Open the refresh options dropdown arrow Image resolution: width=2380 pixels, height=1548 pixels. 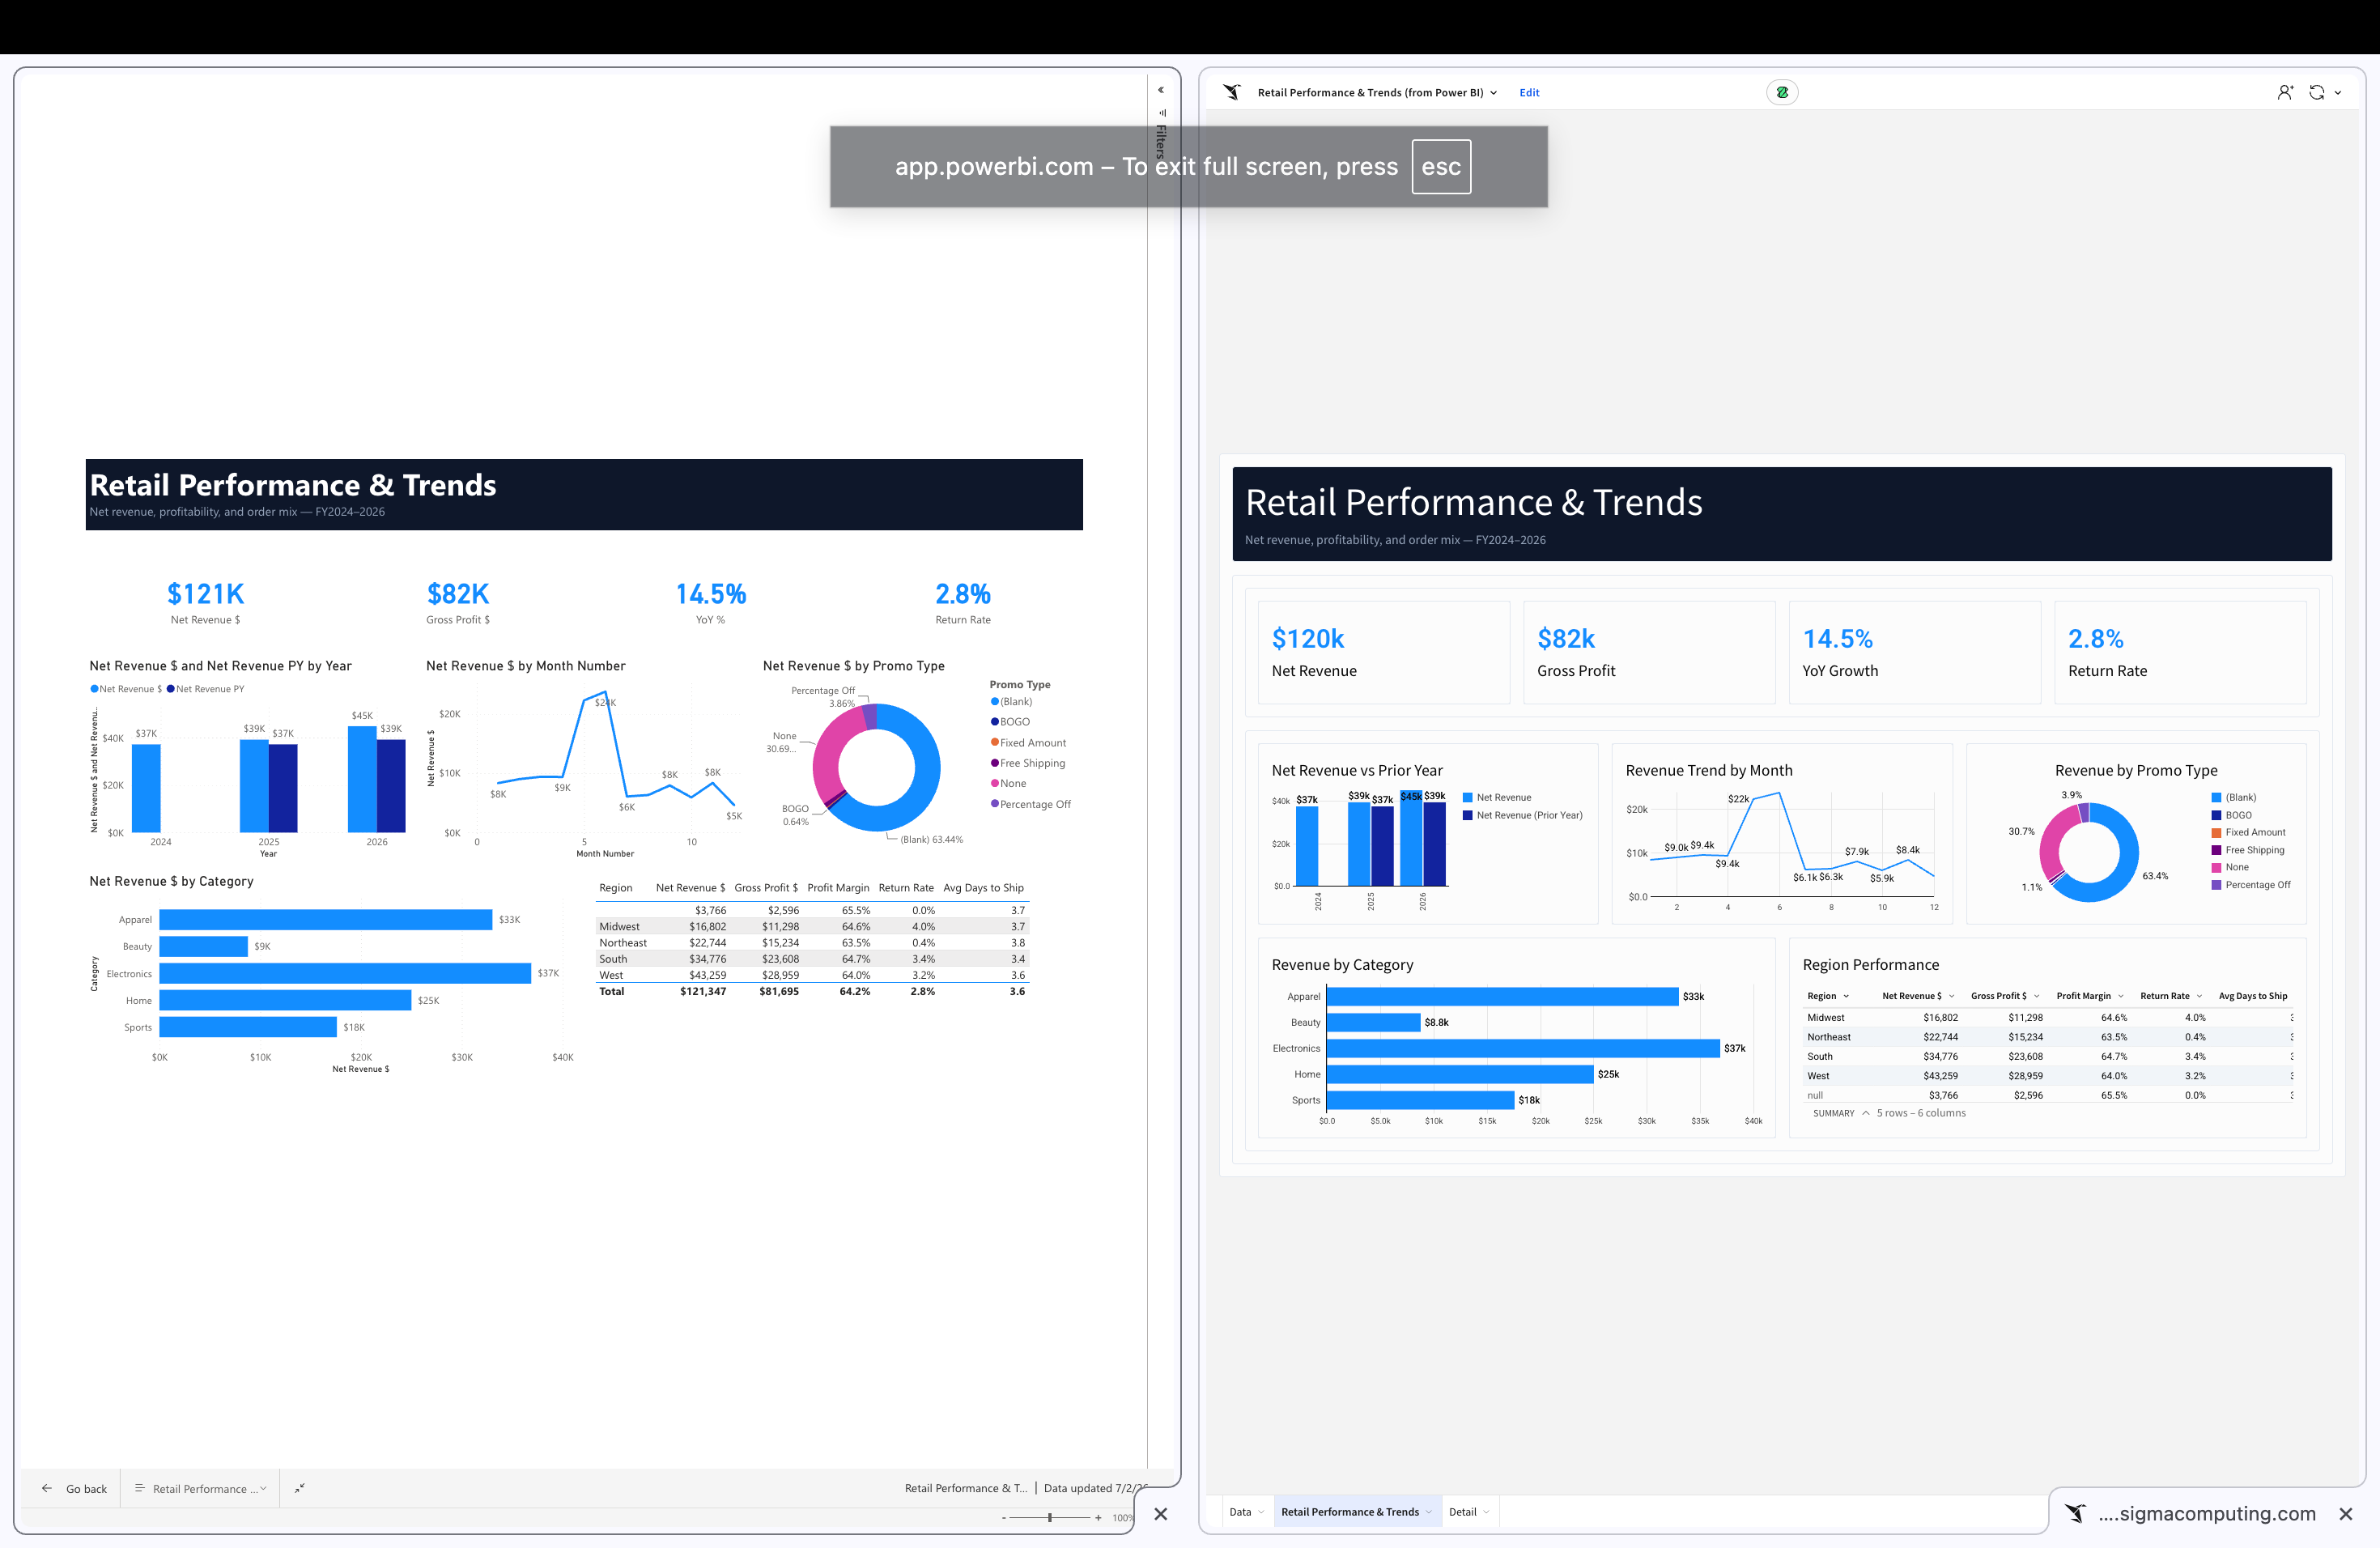(x=2338, y=93)
